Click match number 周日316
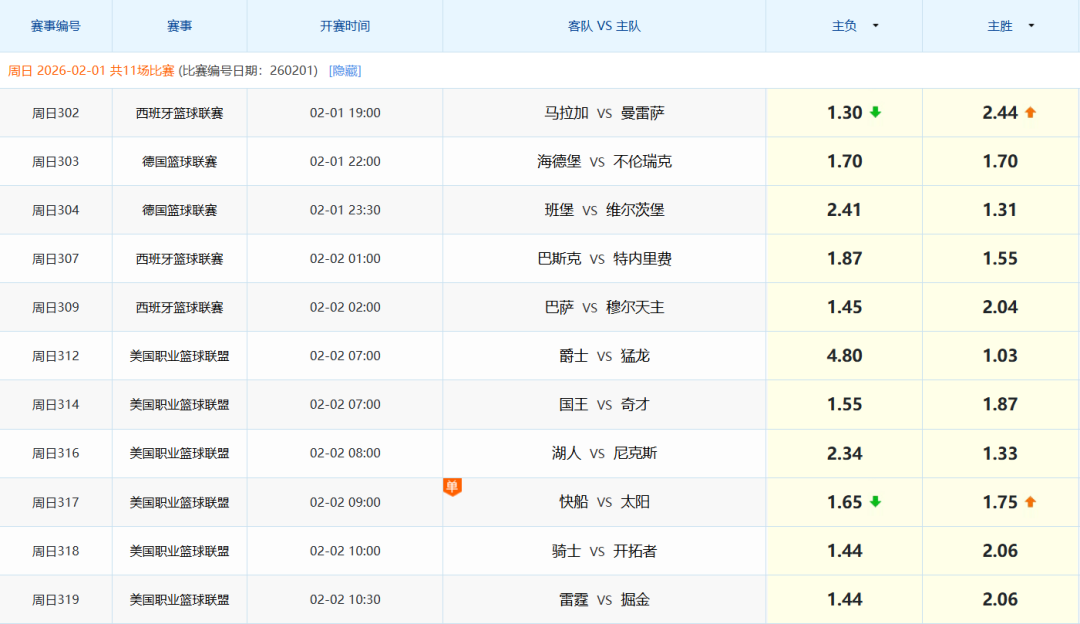The image size is (1080, 624). pyautogui.click(x=56, y=453)
